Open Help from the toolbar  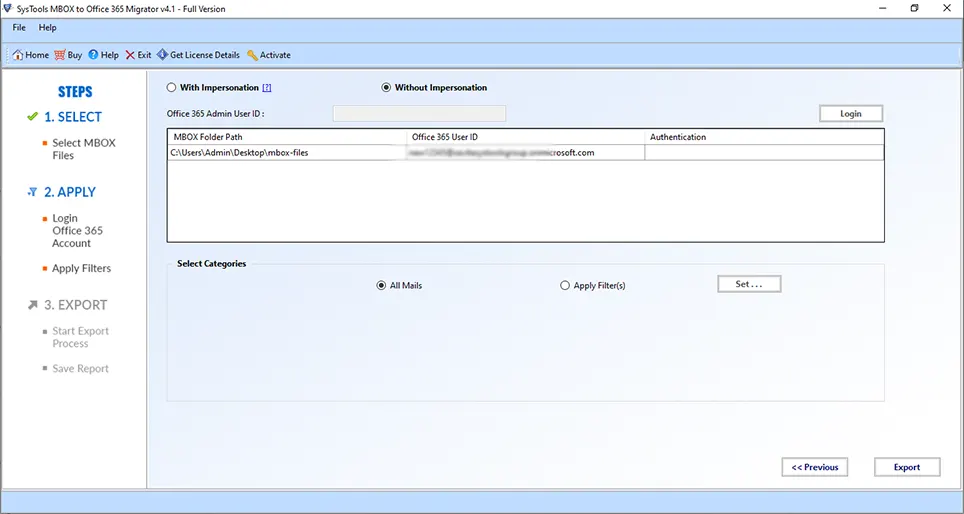point(103,55)
